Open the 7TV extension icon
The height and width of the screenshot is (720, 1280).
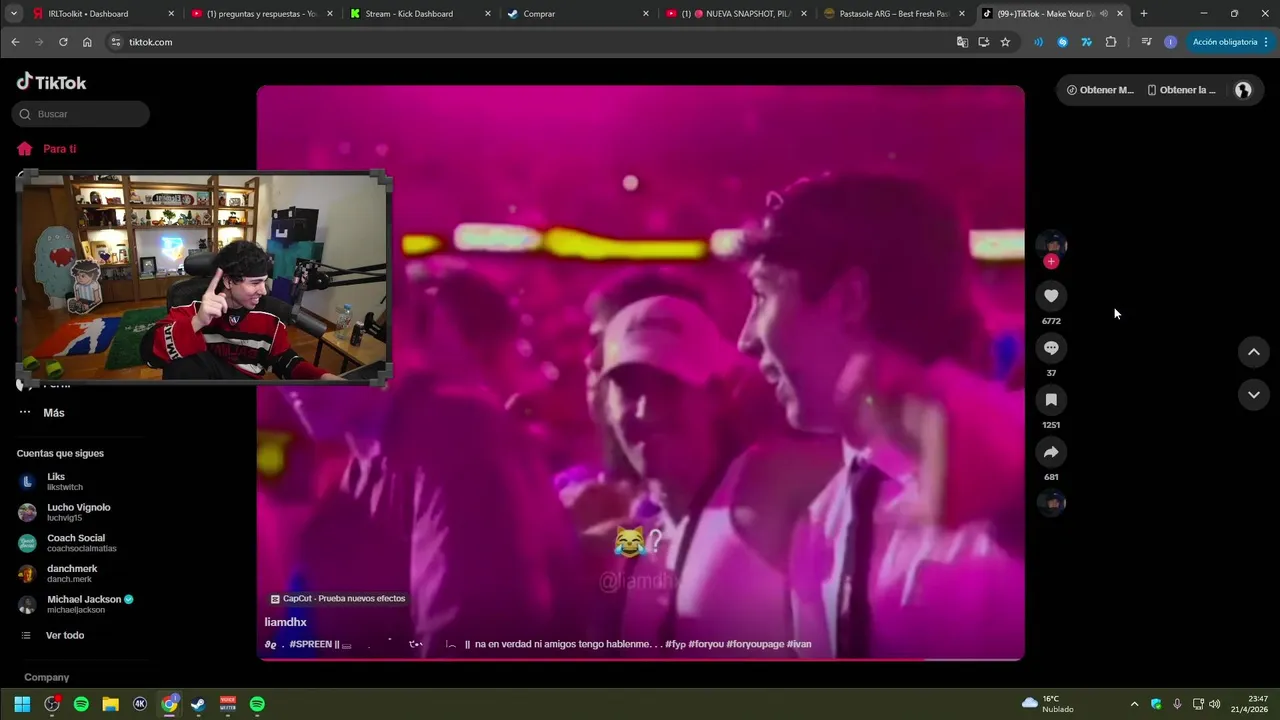1086,42
